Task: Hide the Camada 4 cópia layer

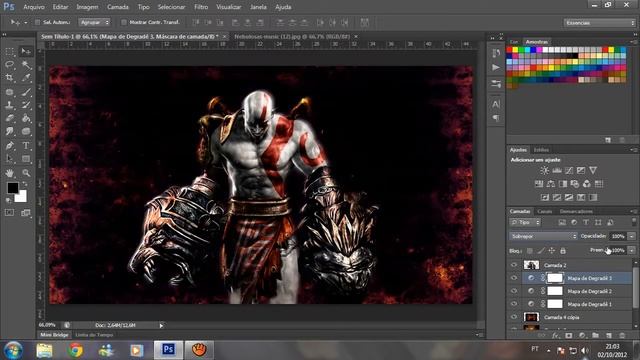Action: tap(514, 317)
